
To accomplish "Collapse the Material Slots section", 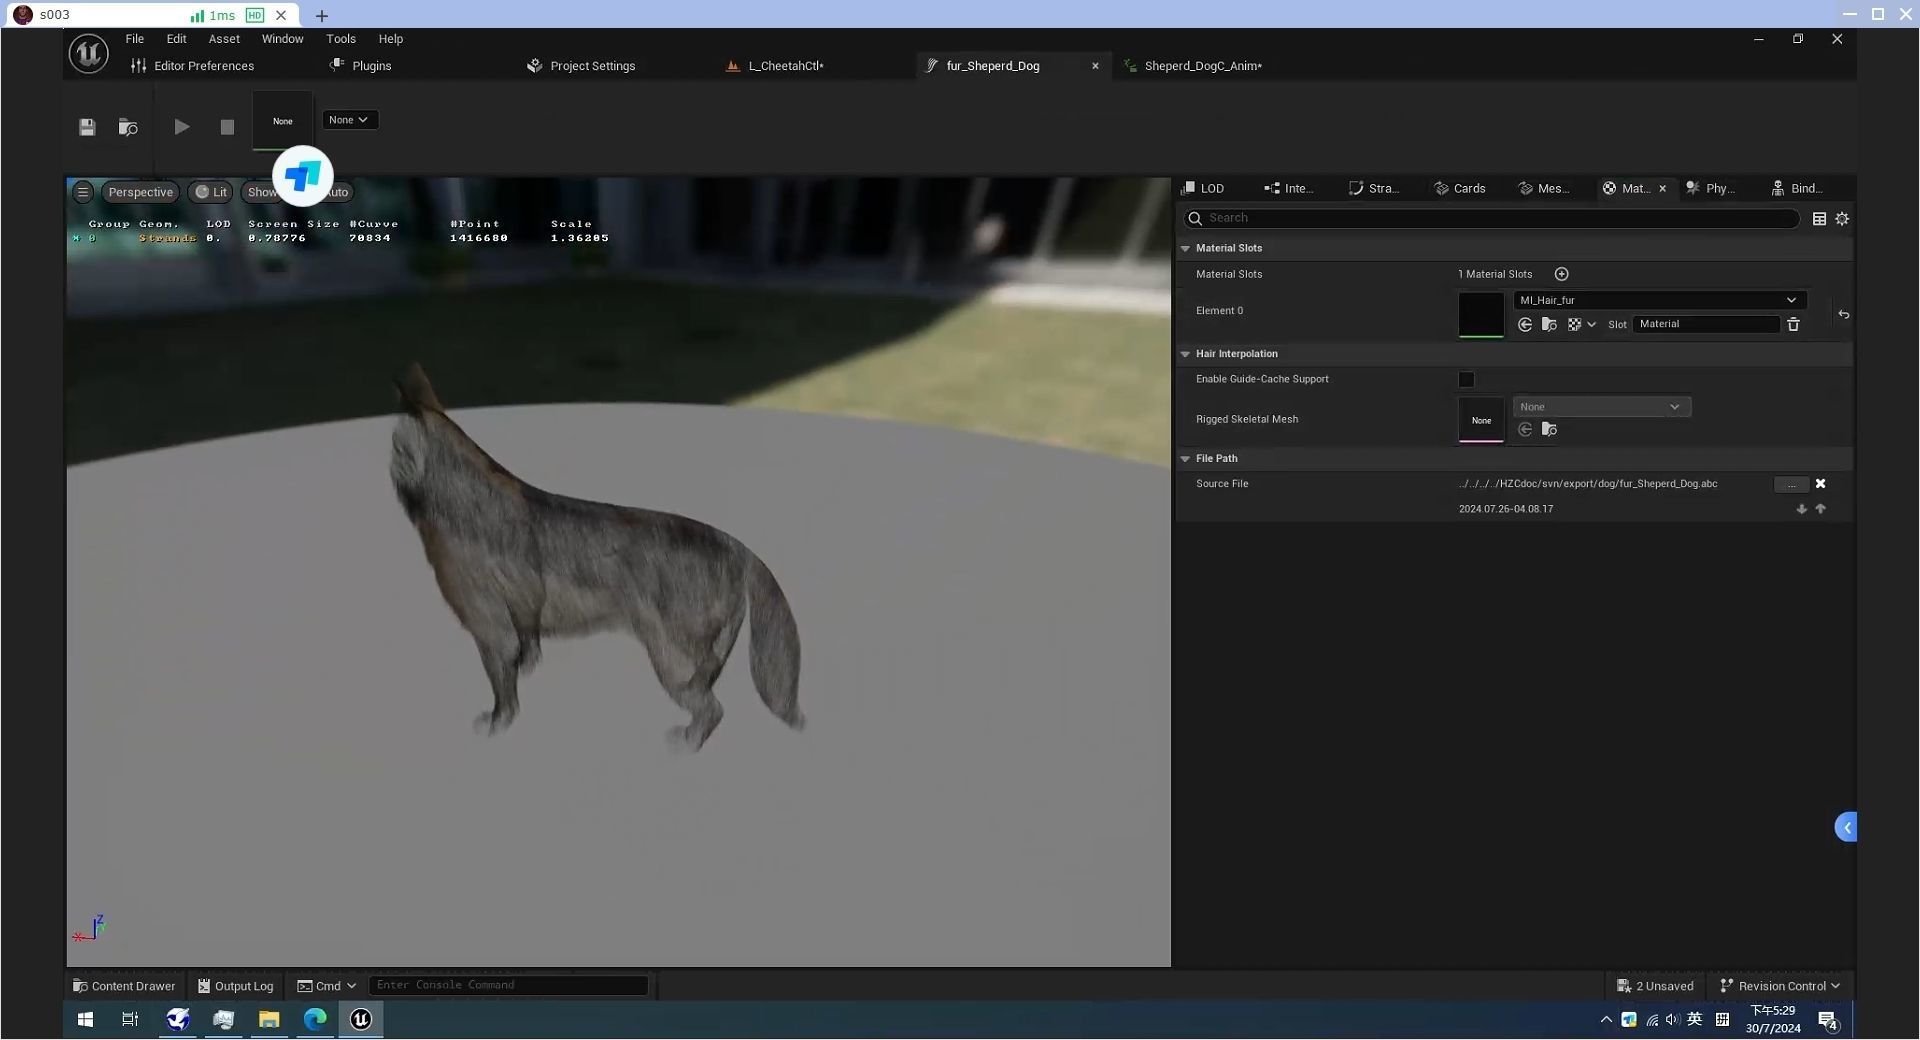I will [x=1186, y=248].
